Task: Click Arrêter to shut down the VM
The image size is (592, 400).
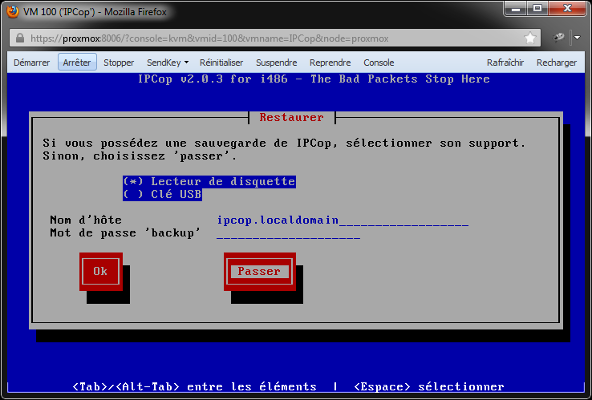Action: [77, 62]
